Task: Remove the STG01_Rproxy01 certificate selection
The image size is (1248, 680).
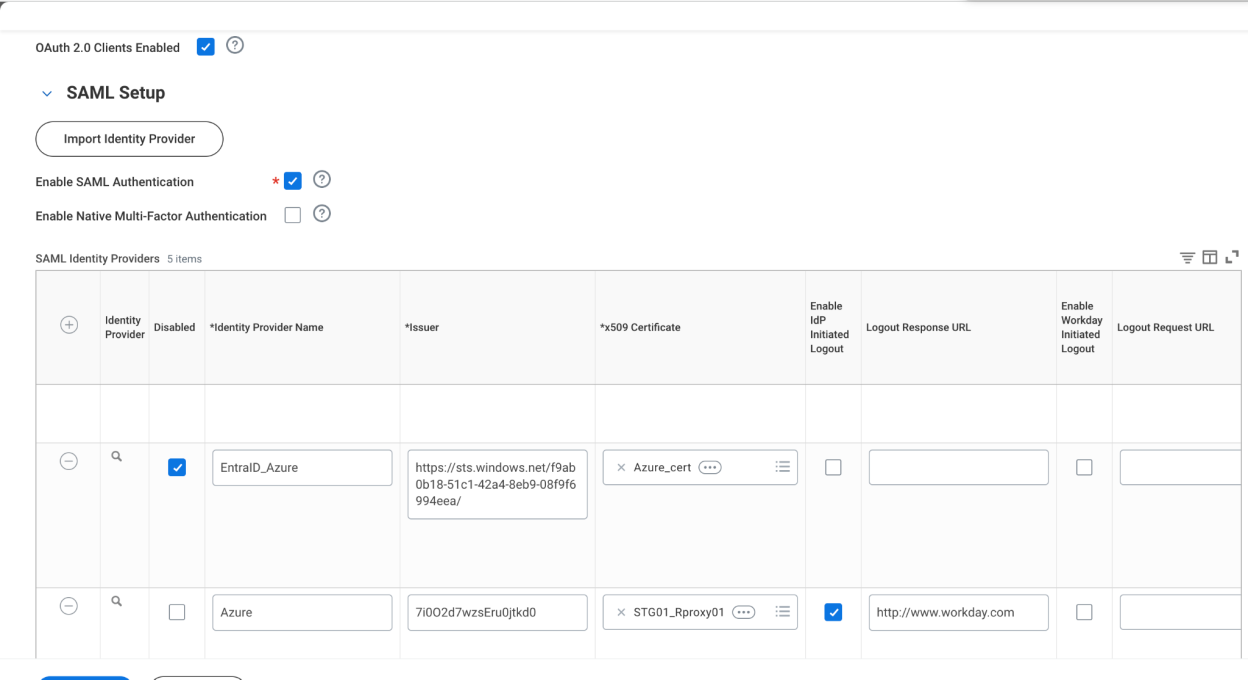Action: (621, 613)
